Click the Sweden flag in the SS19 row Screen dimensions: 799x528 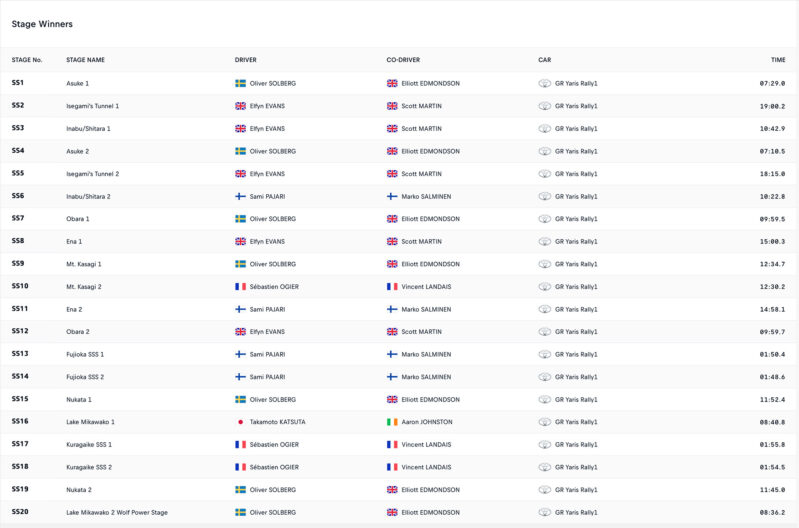click(241, 490)
